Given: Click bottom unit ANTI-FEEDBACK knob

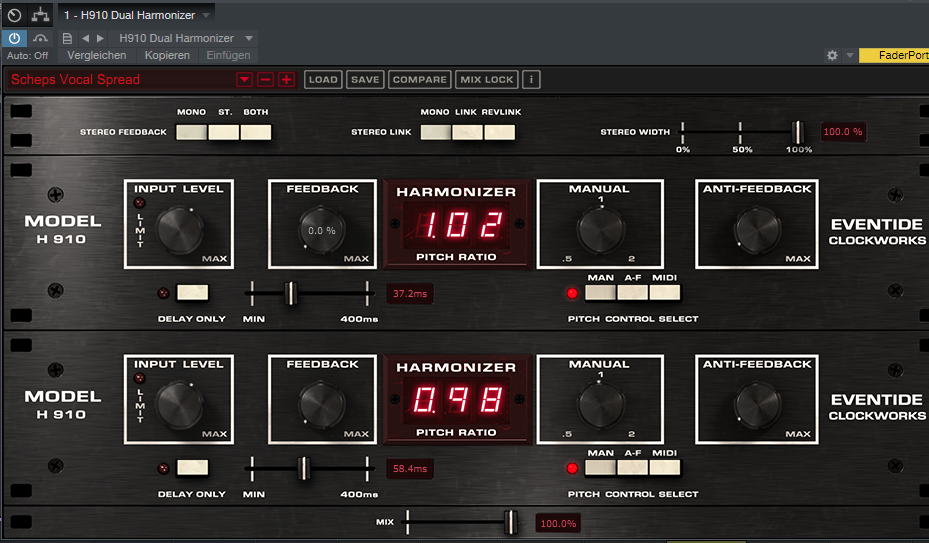Looking at the screenshot, I should (x=757, y=405).
